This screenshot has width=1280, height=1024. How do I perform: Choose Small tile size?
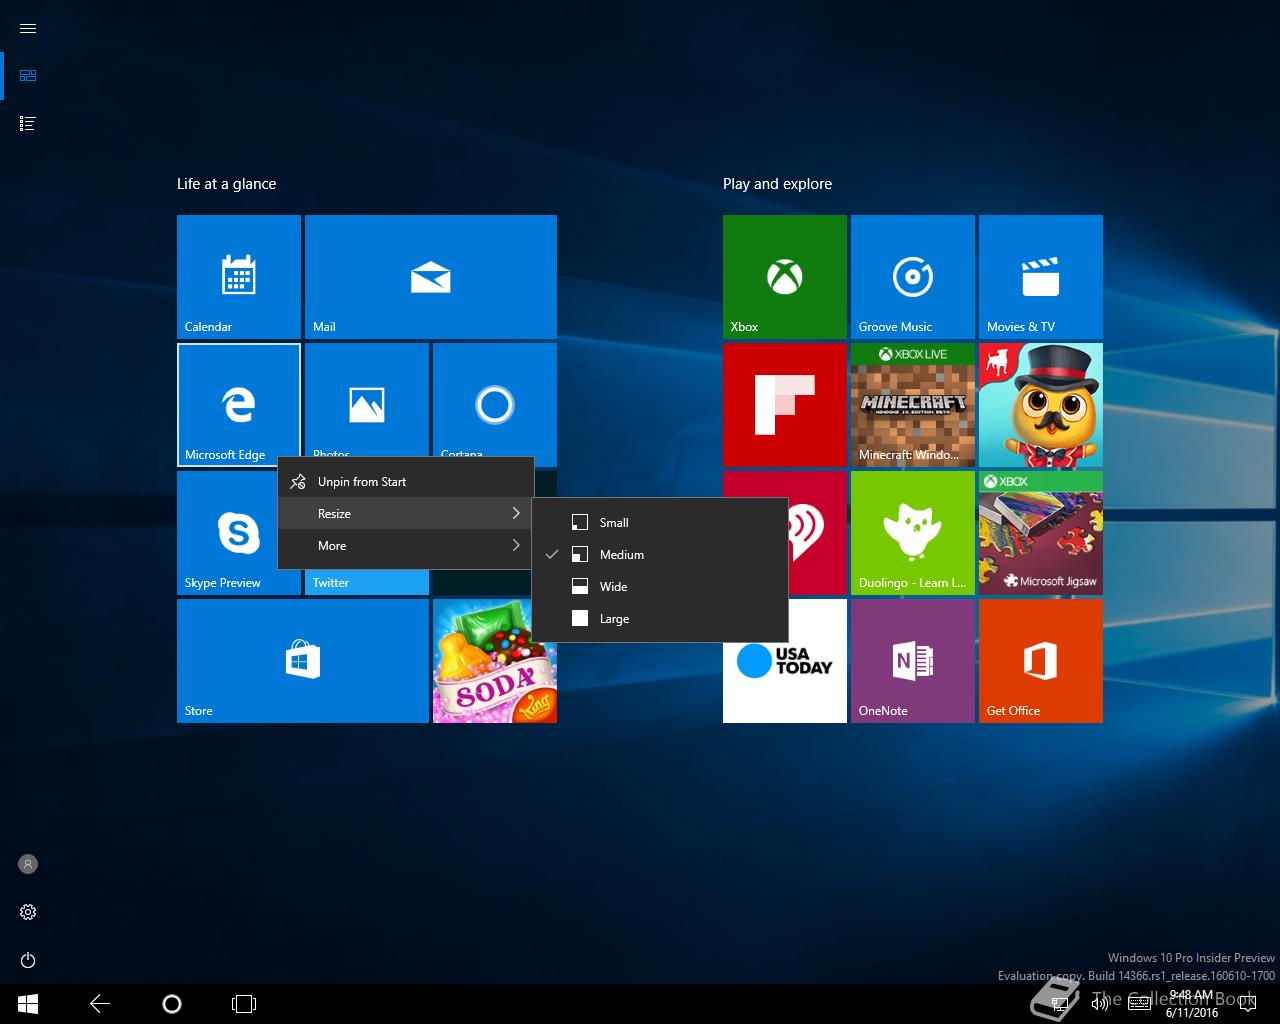pyautogui.click(x=660, y=523)
